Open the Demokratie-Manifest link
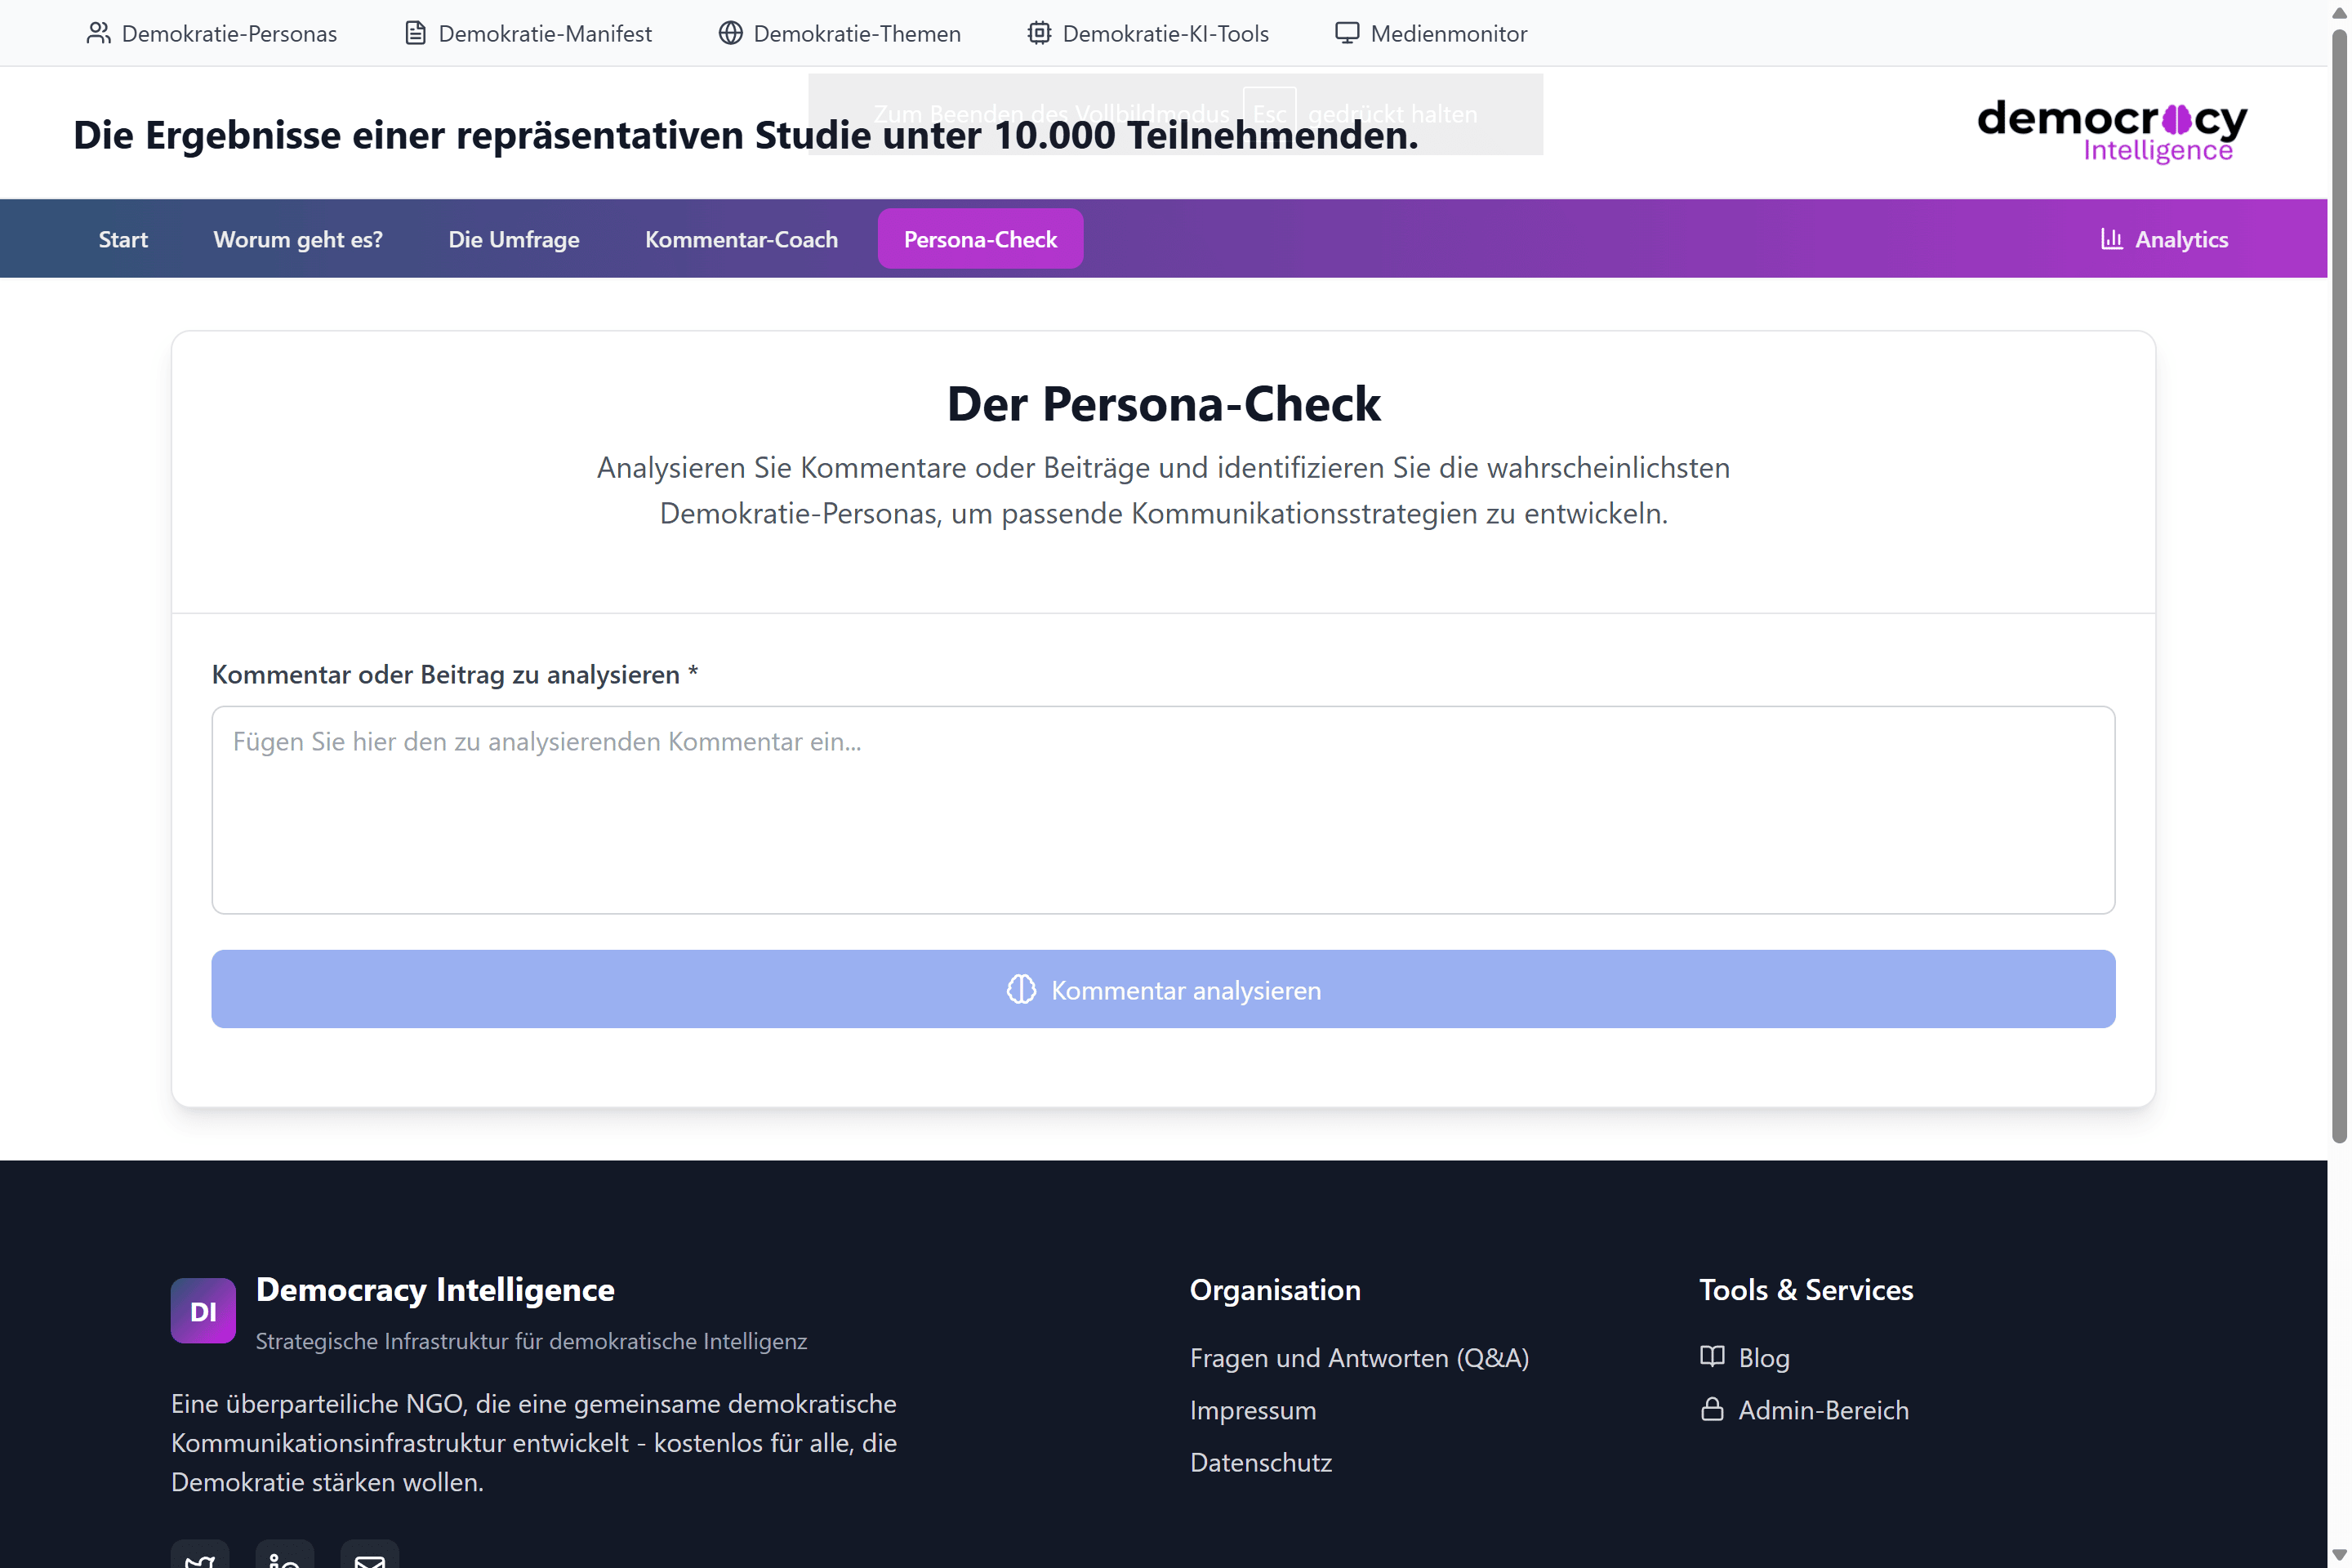Screen dimensions: 2352x1568 (528, 33)
